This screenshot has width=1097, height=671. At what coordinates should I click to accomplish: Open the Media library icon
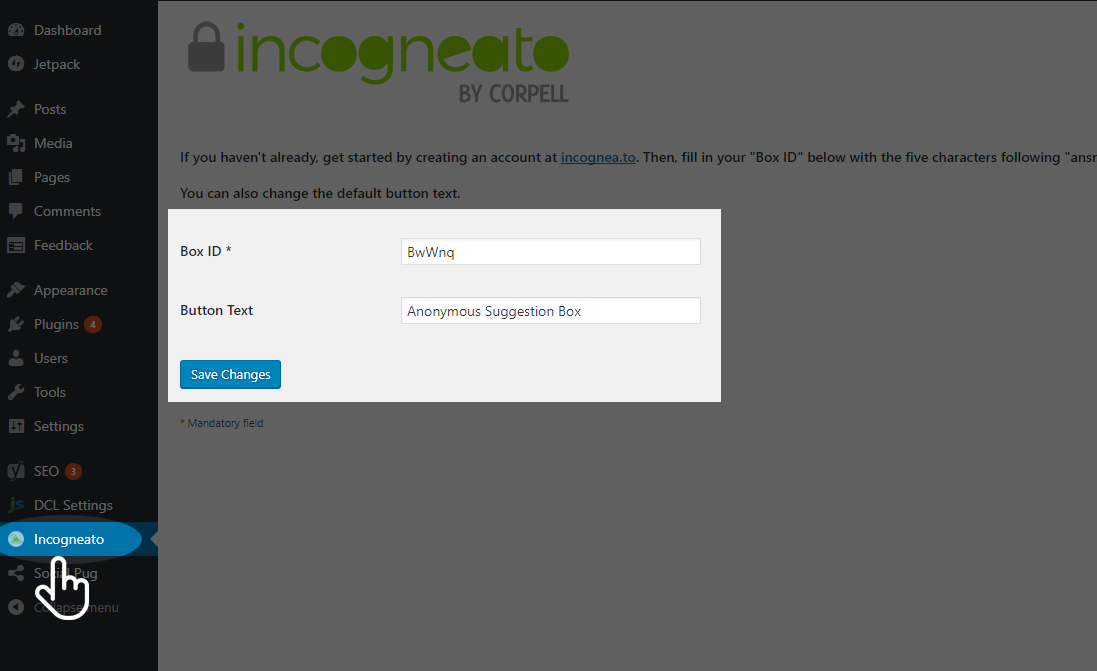(x=16, y=143)
